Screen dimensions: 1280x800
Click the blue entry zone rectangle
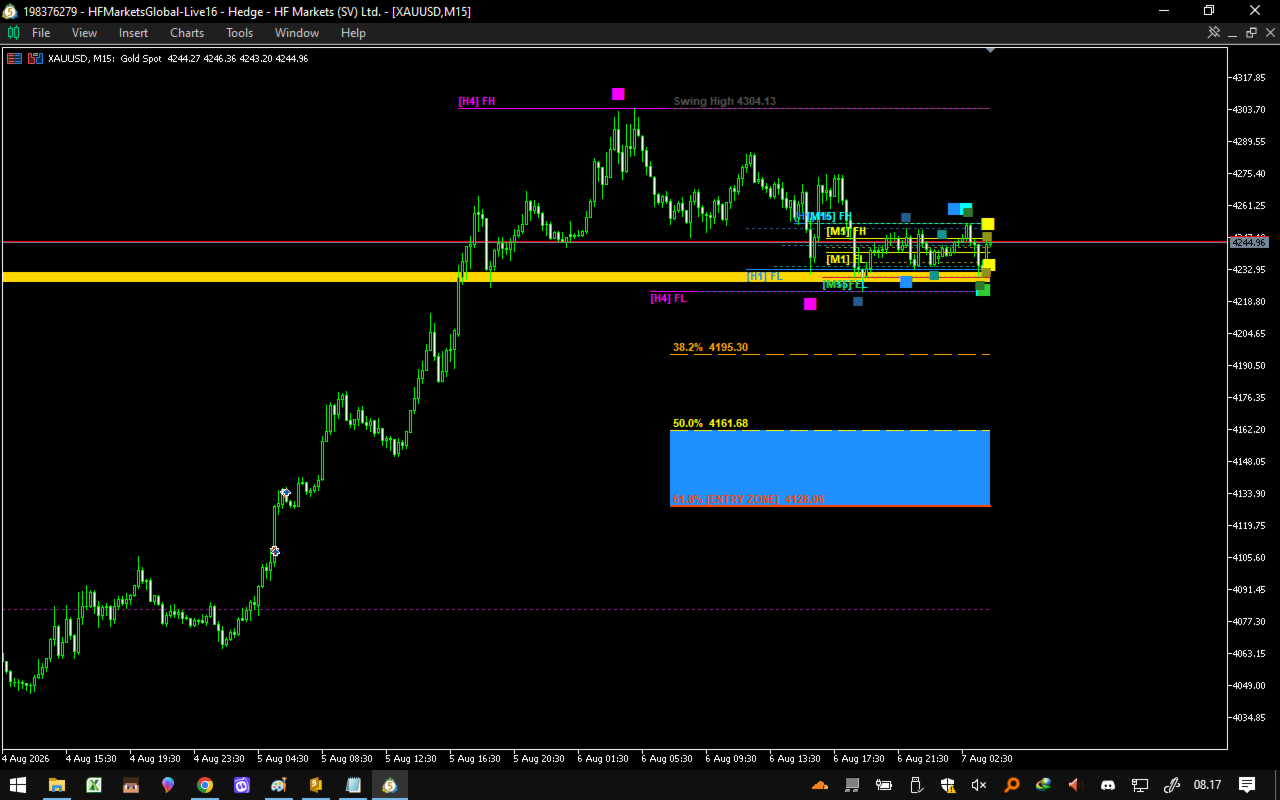click(x=830, y=468)
